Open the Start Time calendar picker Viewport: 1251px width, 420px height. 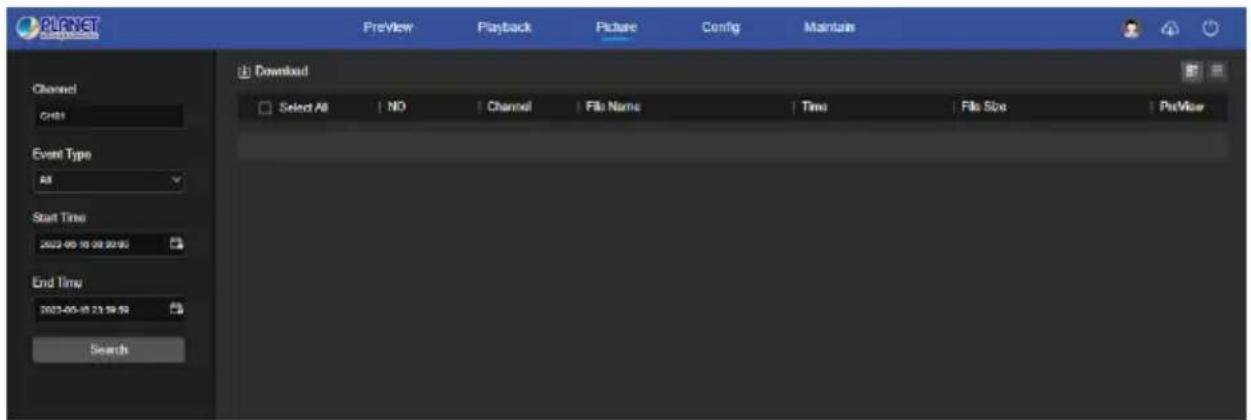[x=177, y=242]
